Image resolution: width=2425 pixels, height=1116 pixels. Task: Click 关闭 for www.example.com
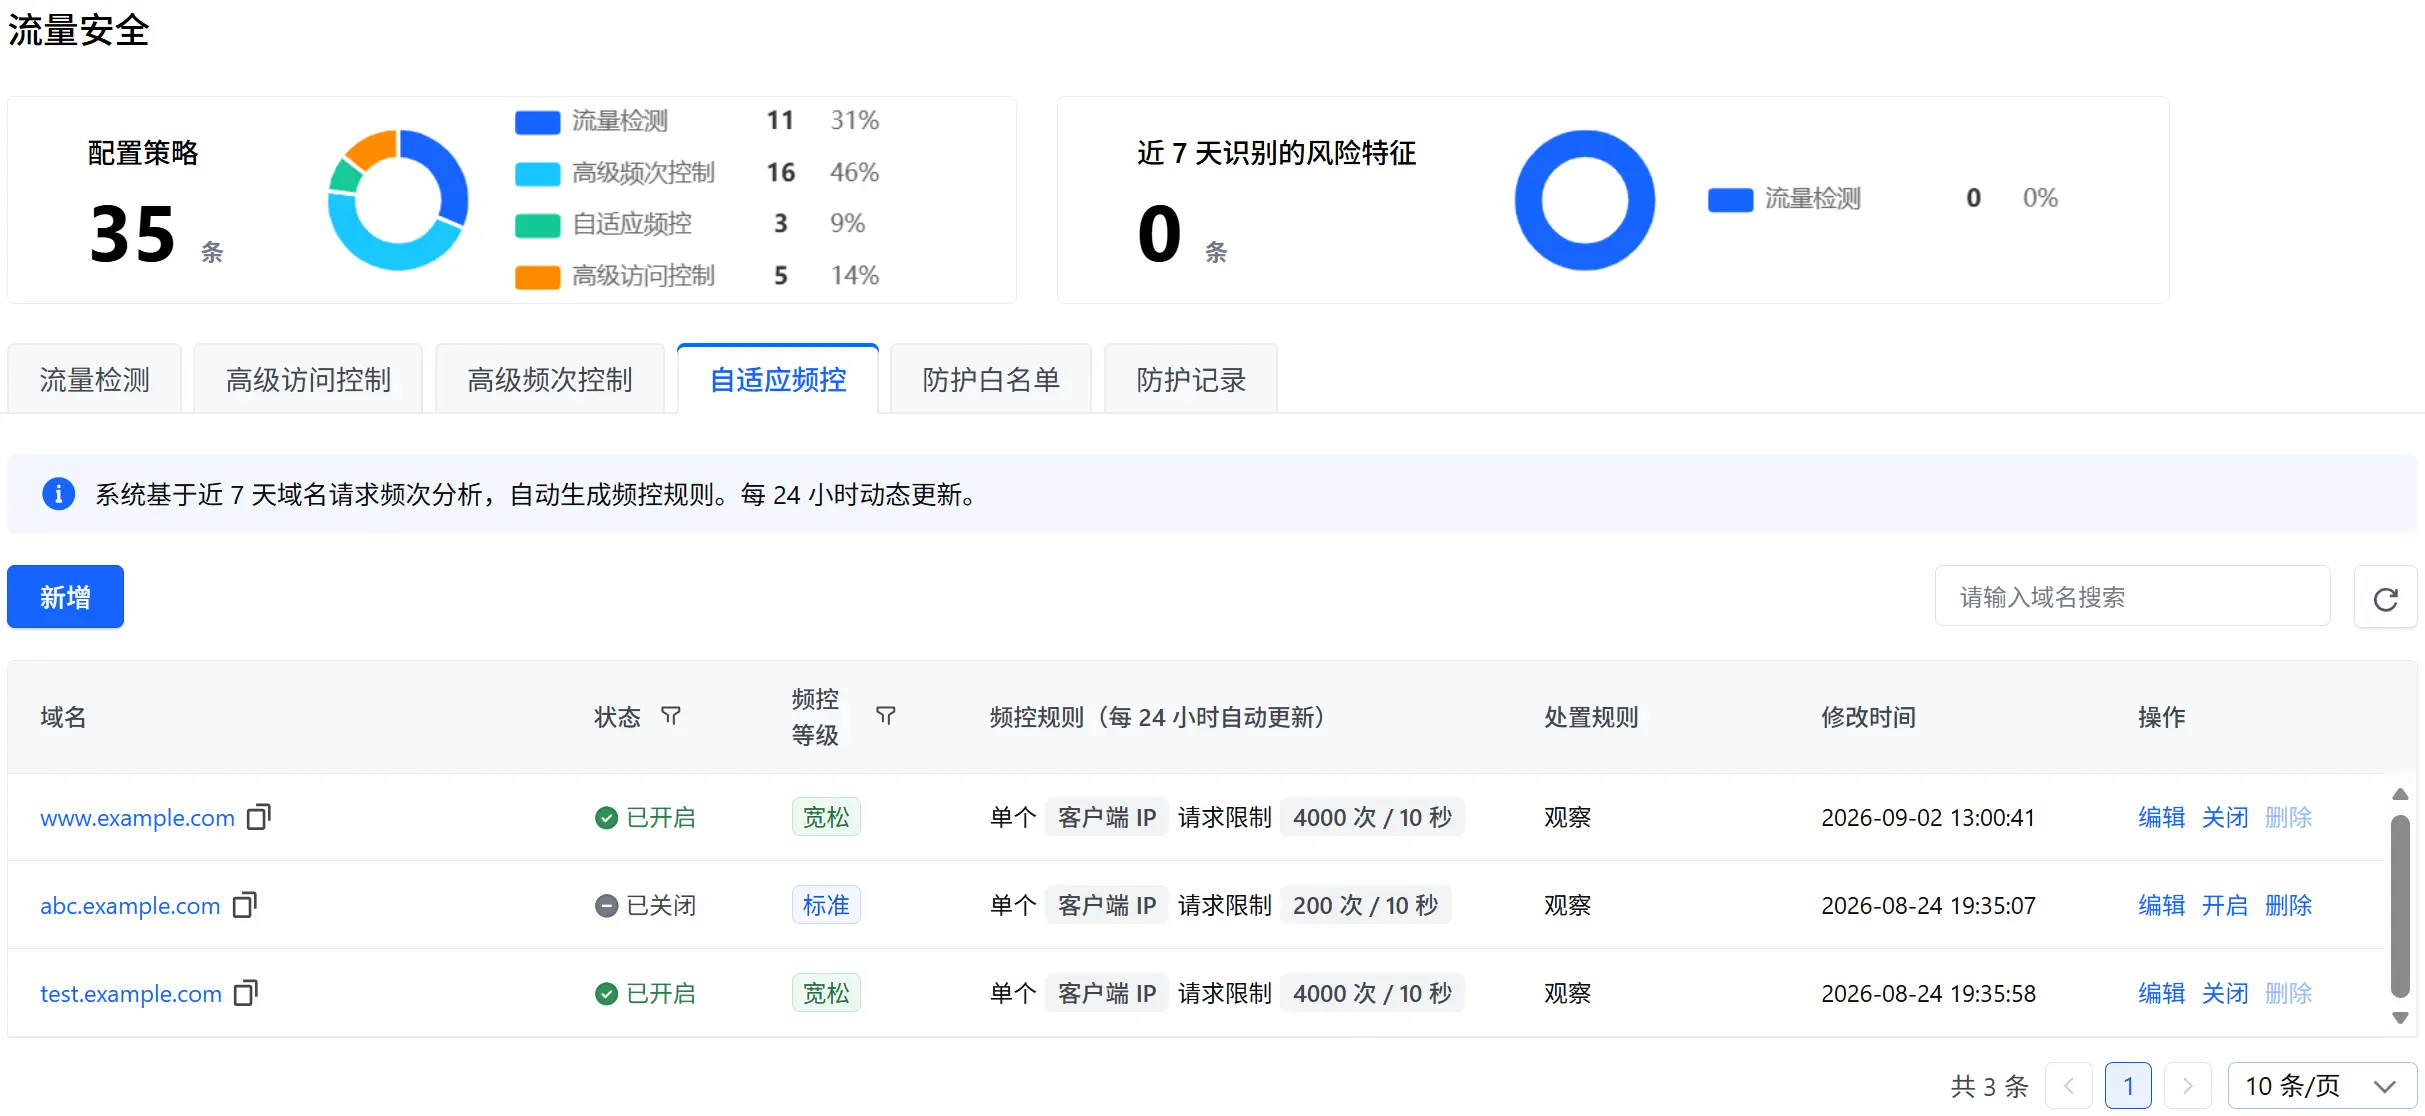2225,817
